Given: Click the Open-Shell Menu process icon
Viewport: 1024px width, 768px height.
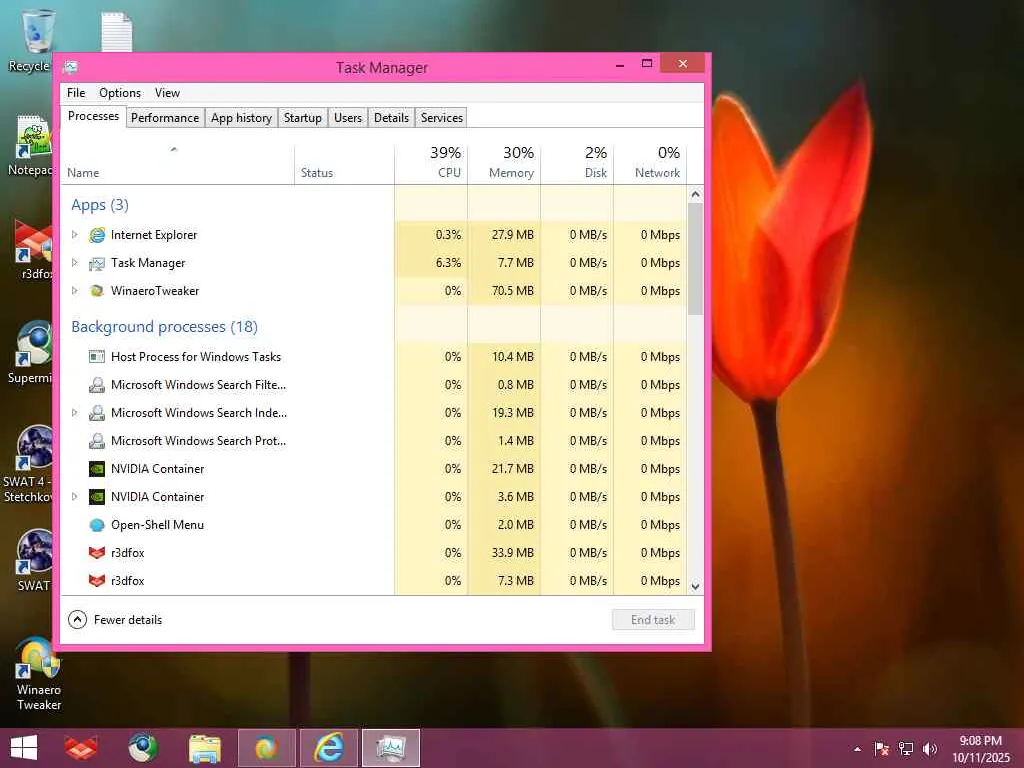Looking at the screenshot, I should pyautogui.click(x=97, y=525).
